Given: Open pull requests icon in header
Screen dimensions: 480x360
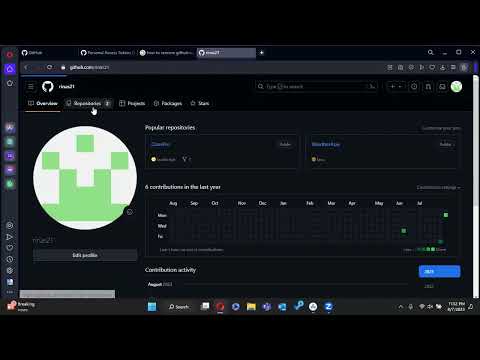Looking at the screenshot, I should point(428,87).
